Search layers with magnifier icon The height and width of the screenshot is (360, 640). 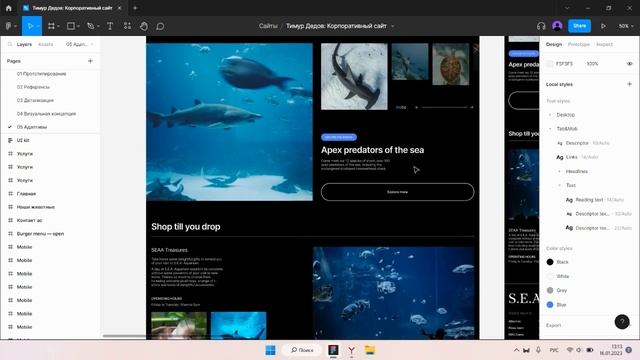10,44
